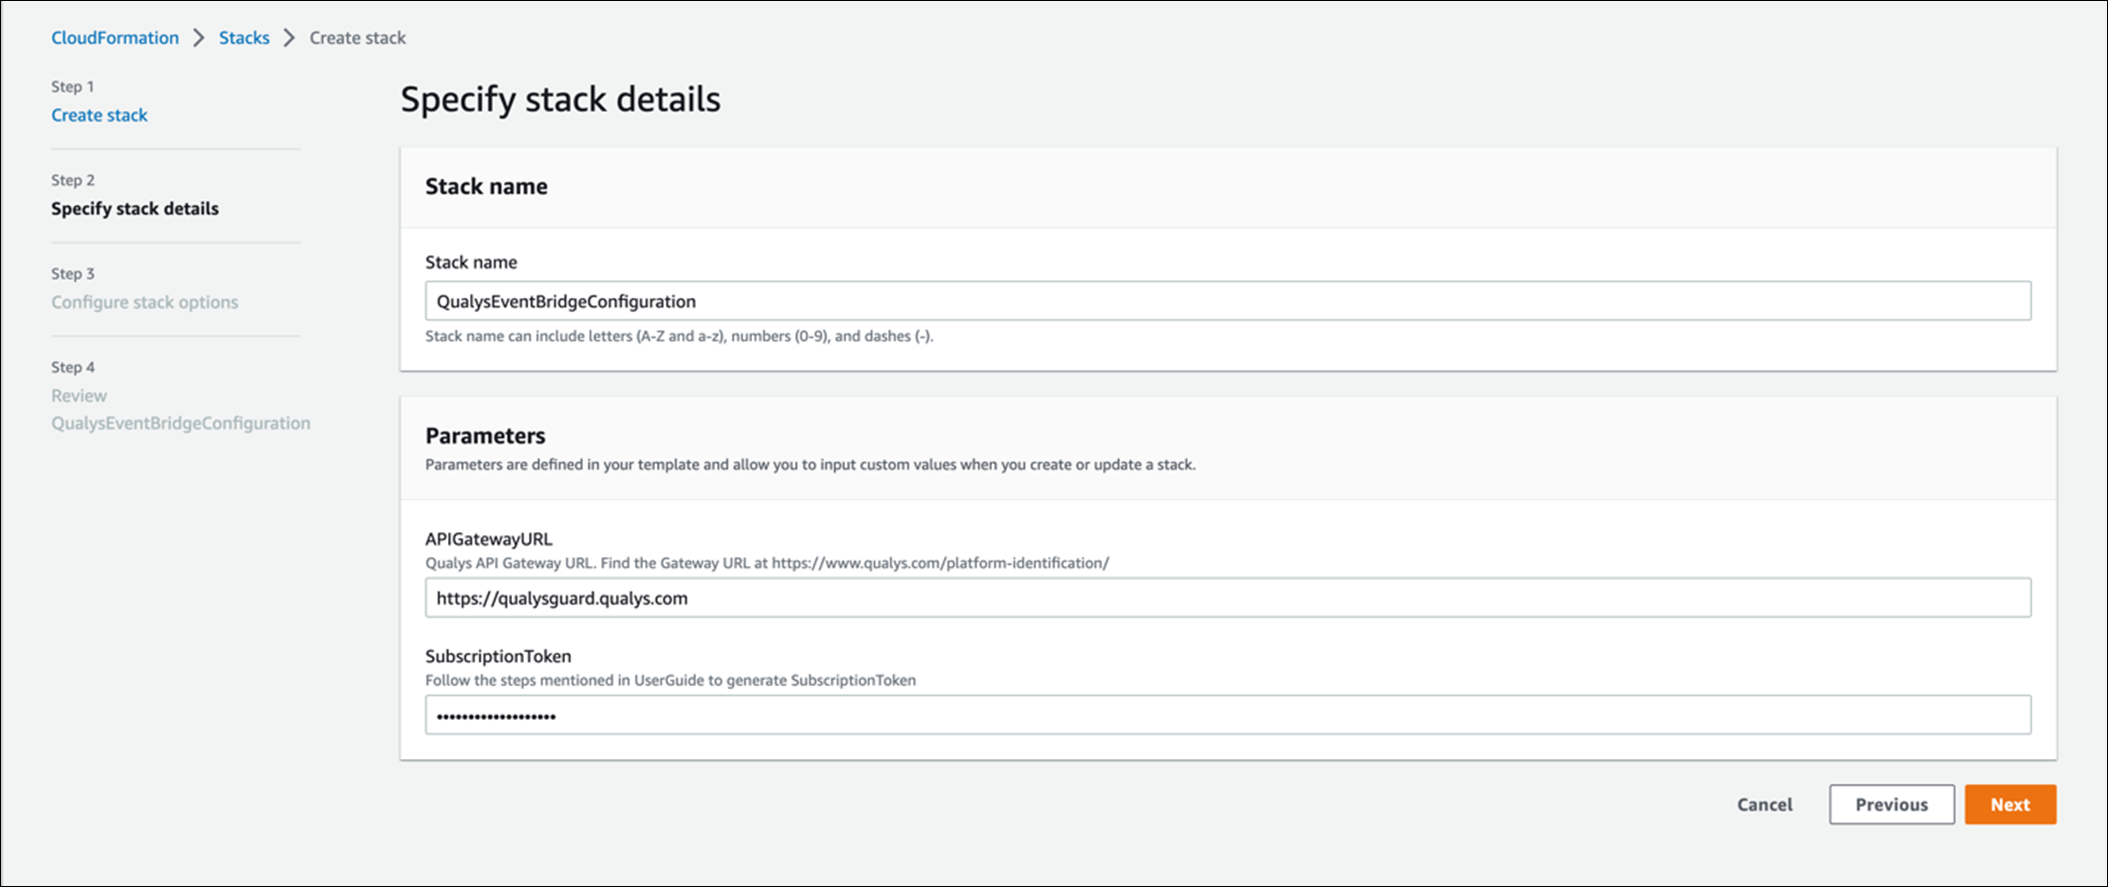Click the Parameters section heading
This screenshot has width=2108, height=887.
point(485,436)
